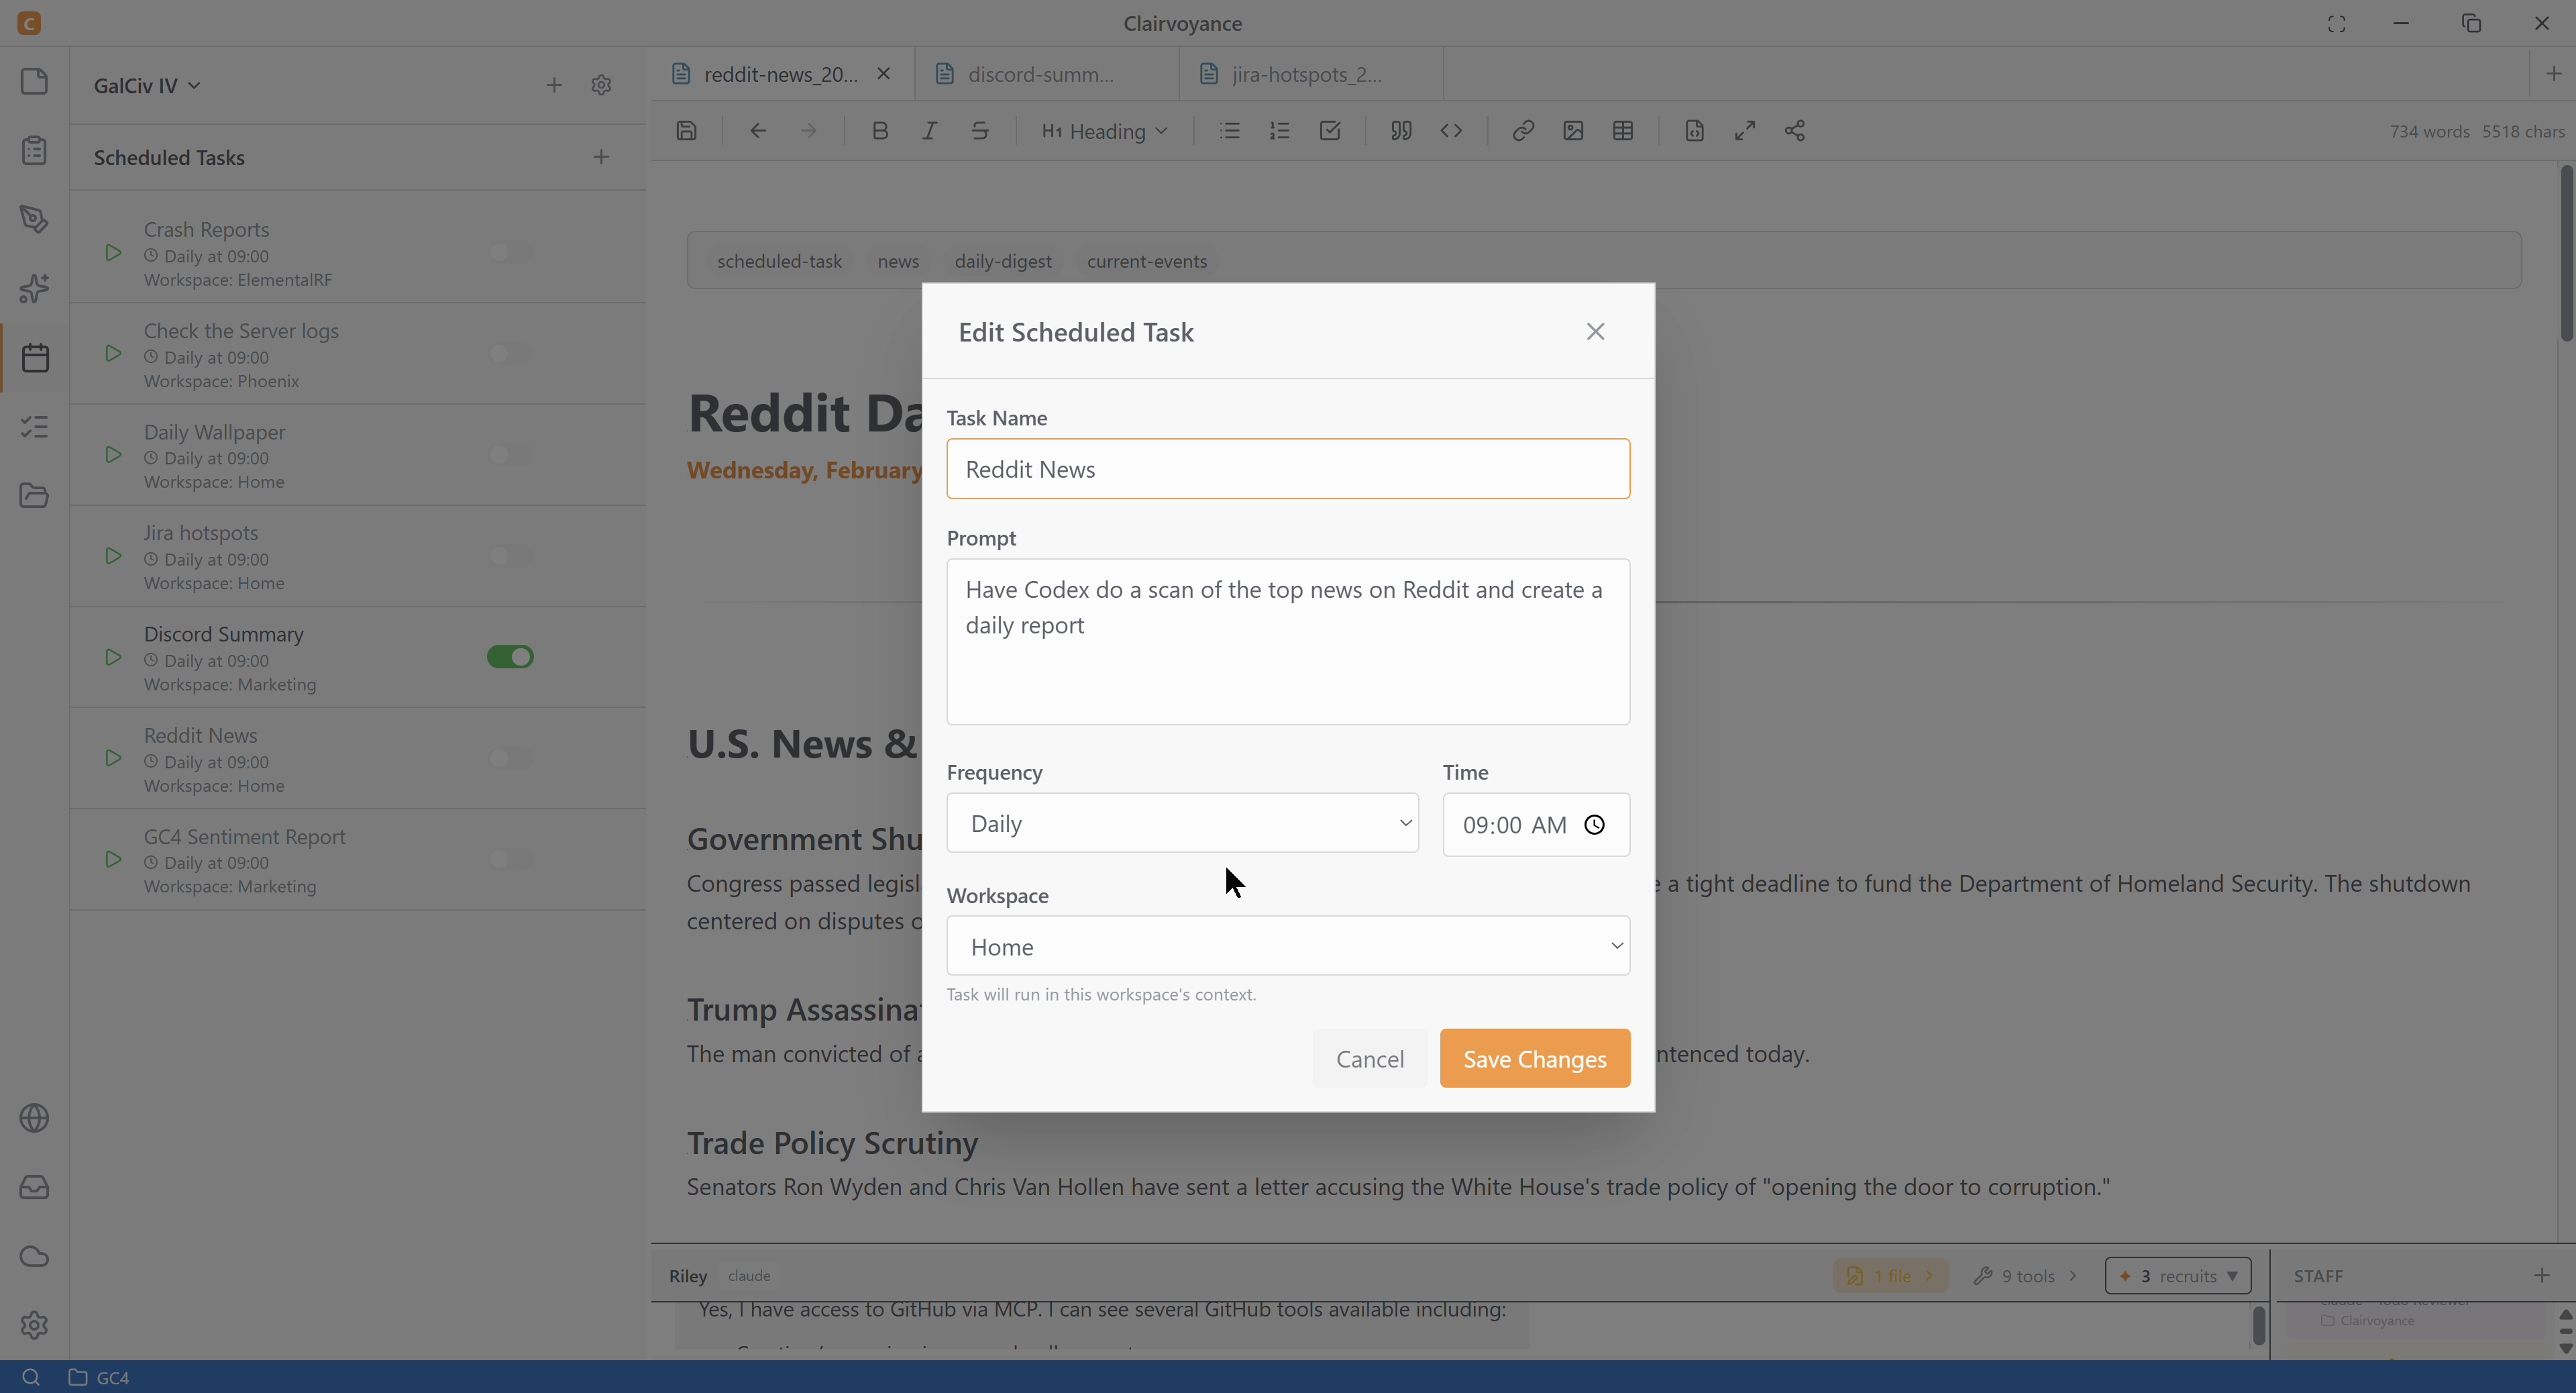Image resolution: width=2576 pixels, height=1393 pixels.
Task: Enable the Crash Reports task toggle
Action: point(510,253)
